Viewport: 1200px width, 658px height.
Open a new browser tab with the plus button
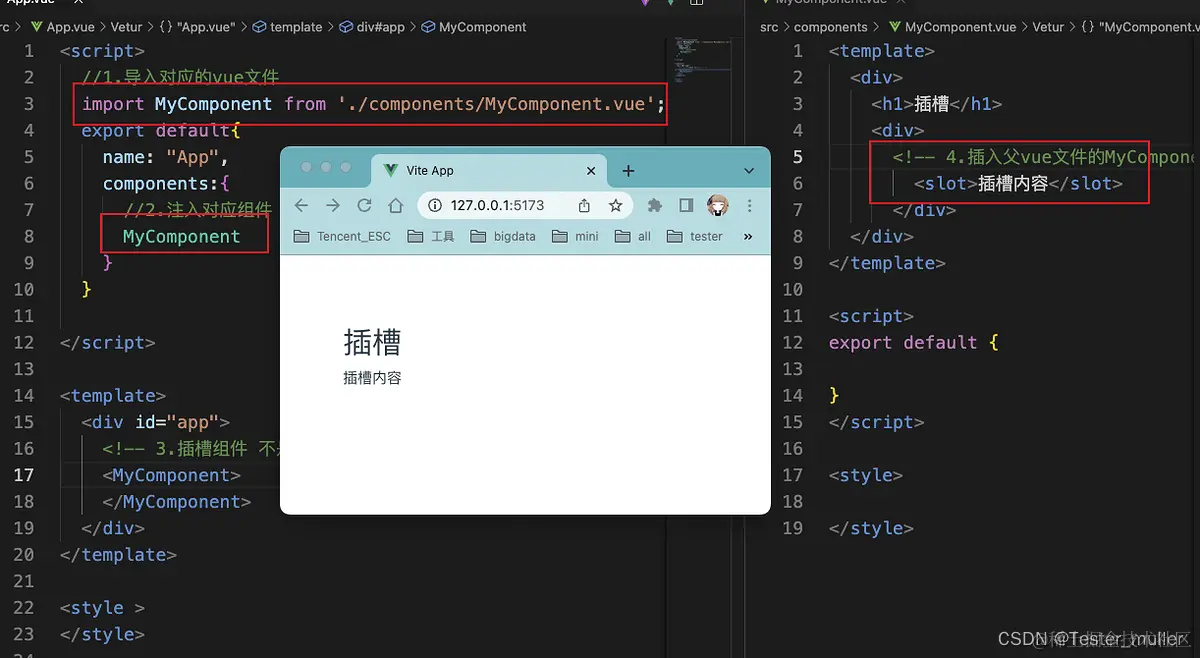click(628, 169)
